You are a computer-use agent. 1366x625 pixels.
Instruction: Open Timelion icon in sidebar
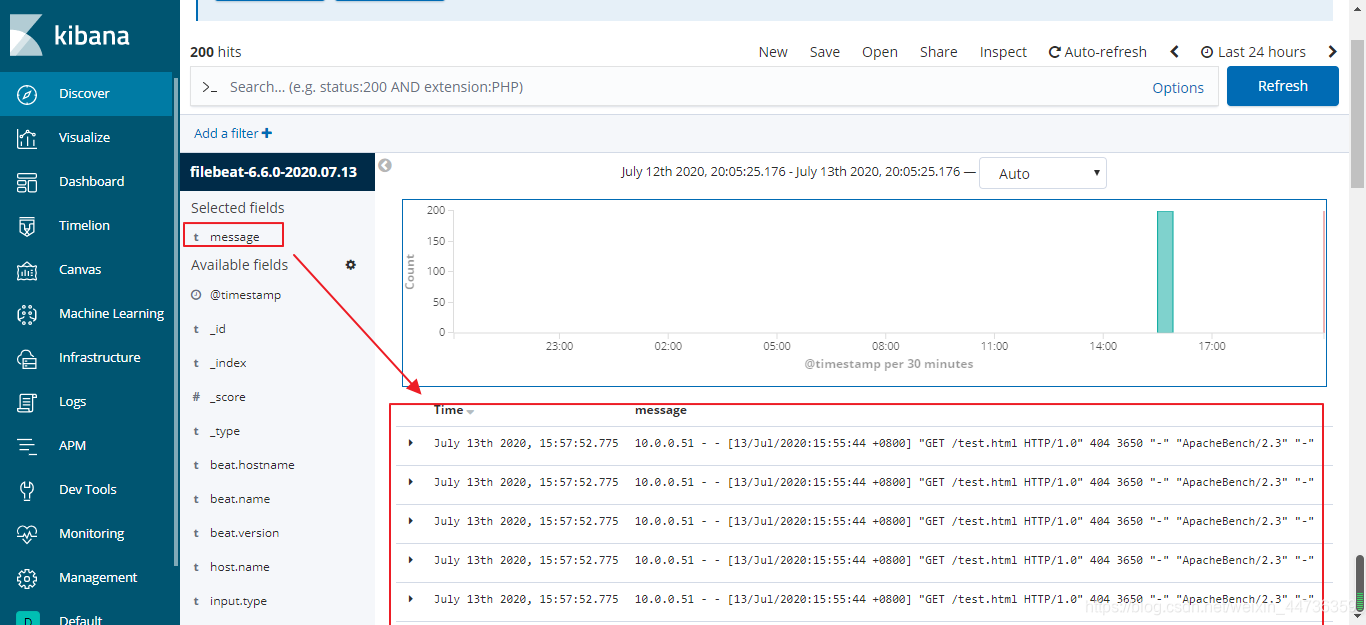click(x=28, y=226)
